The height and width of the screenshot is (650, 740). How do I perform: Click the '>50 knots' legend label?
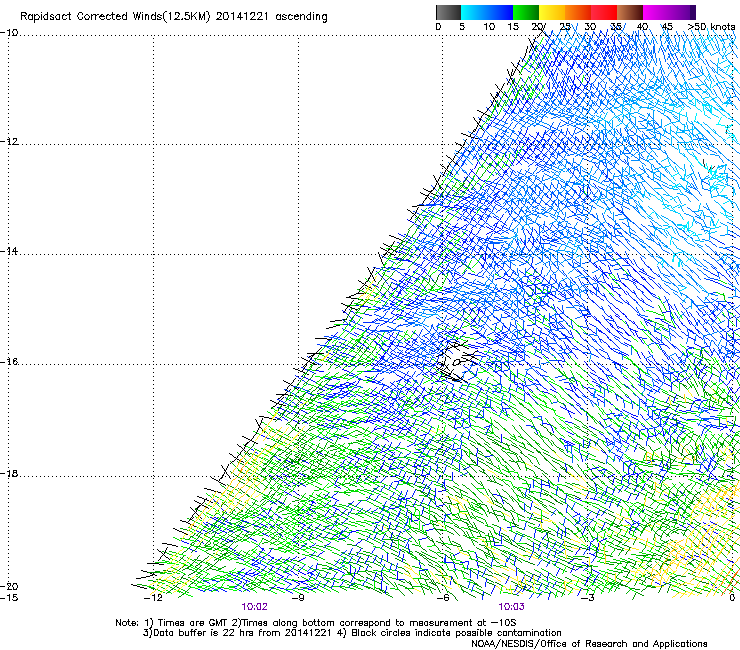[711, 27]
